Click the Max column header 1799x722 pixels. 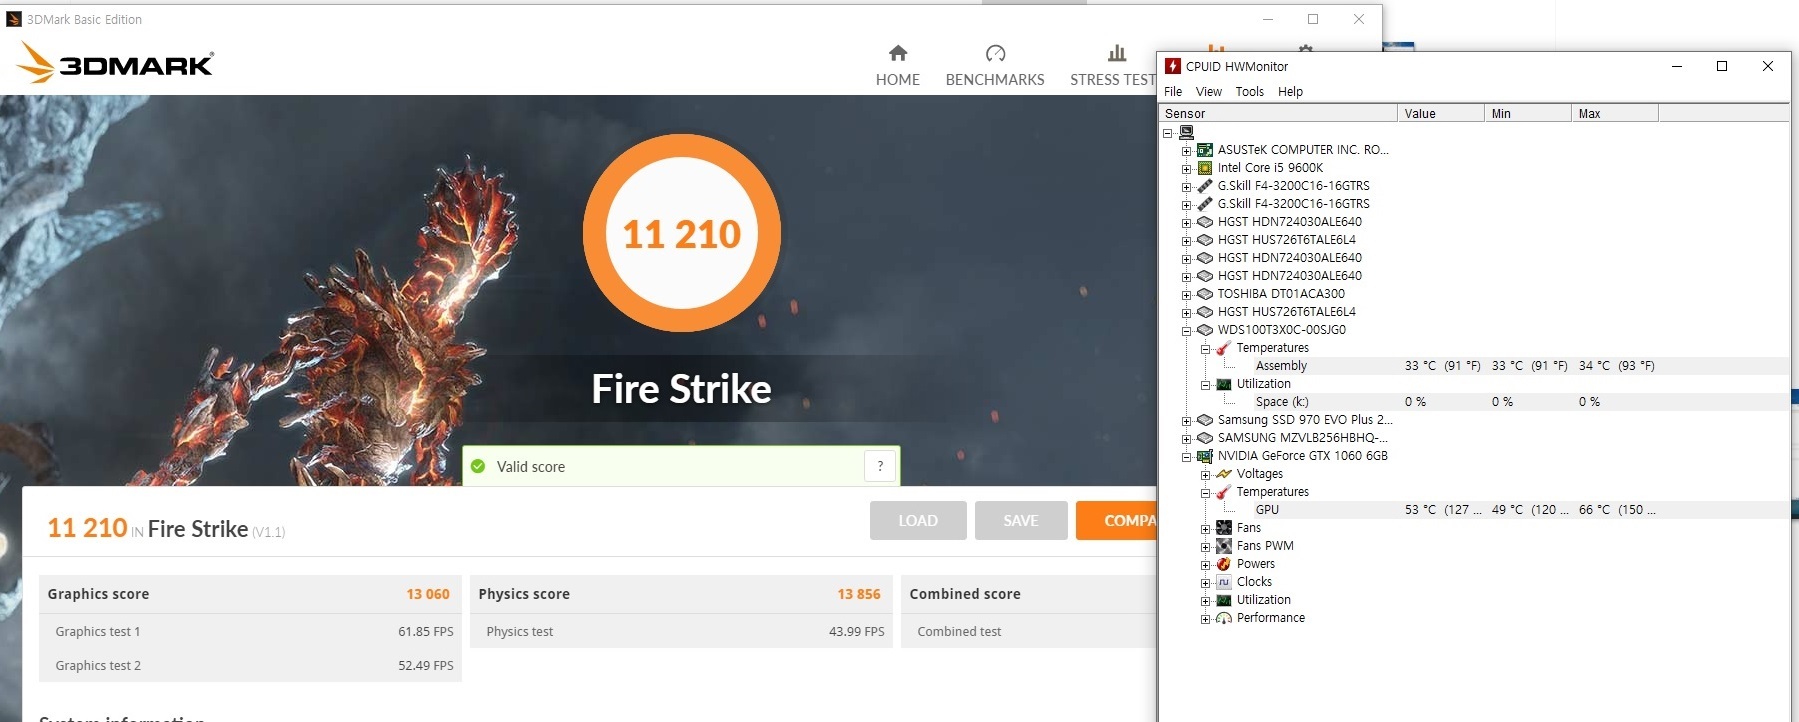[x=1615, y=113]
